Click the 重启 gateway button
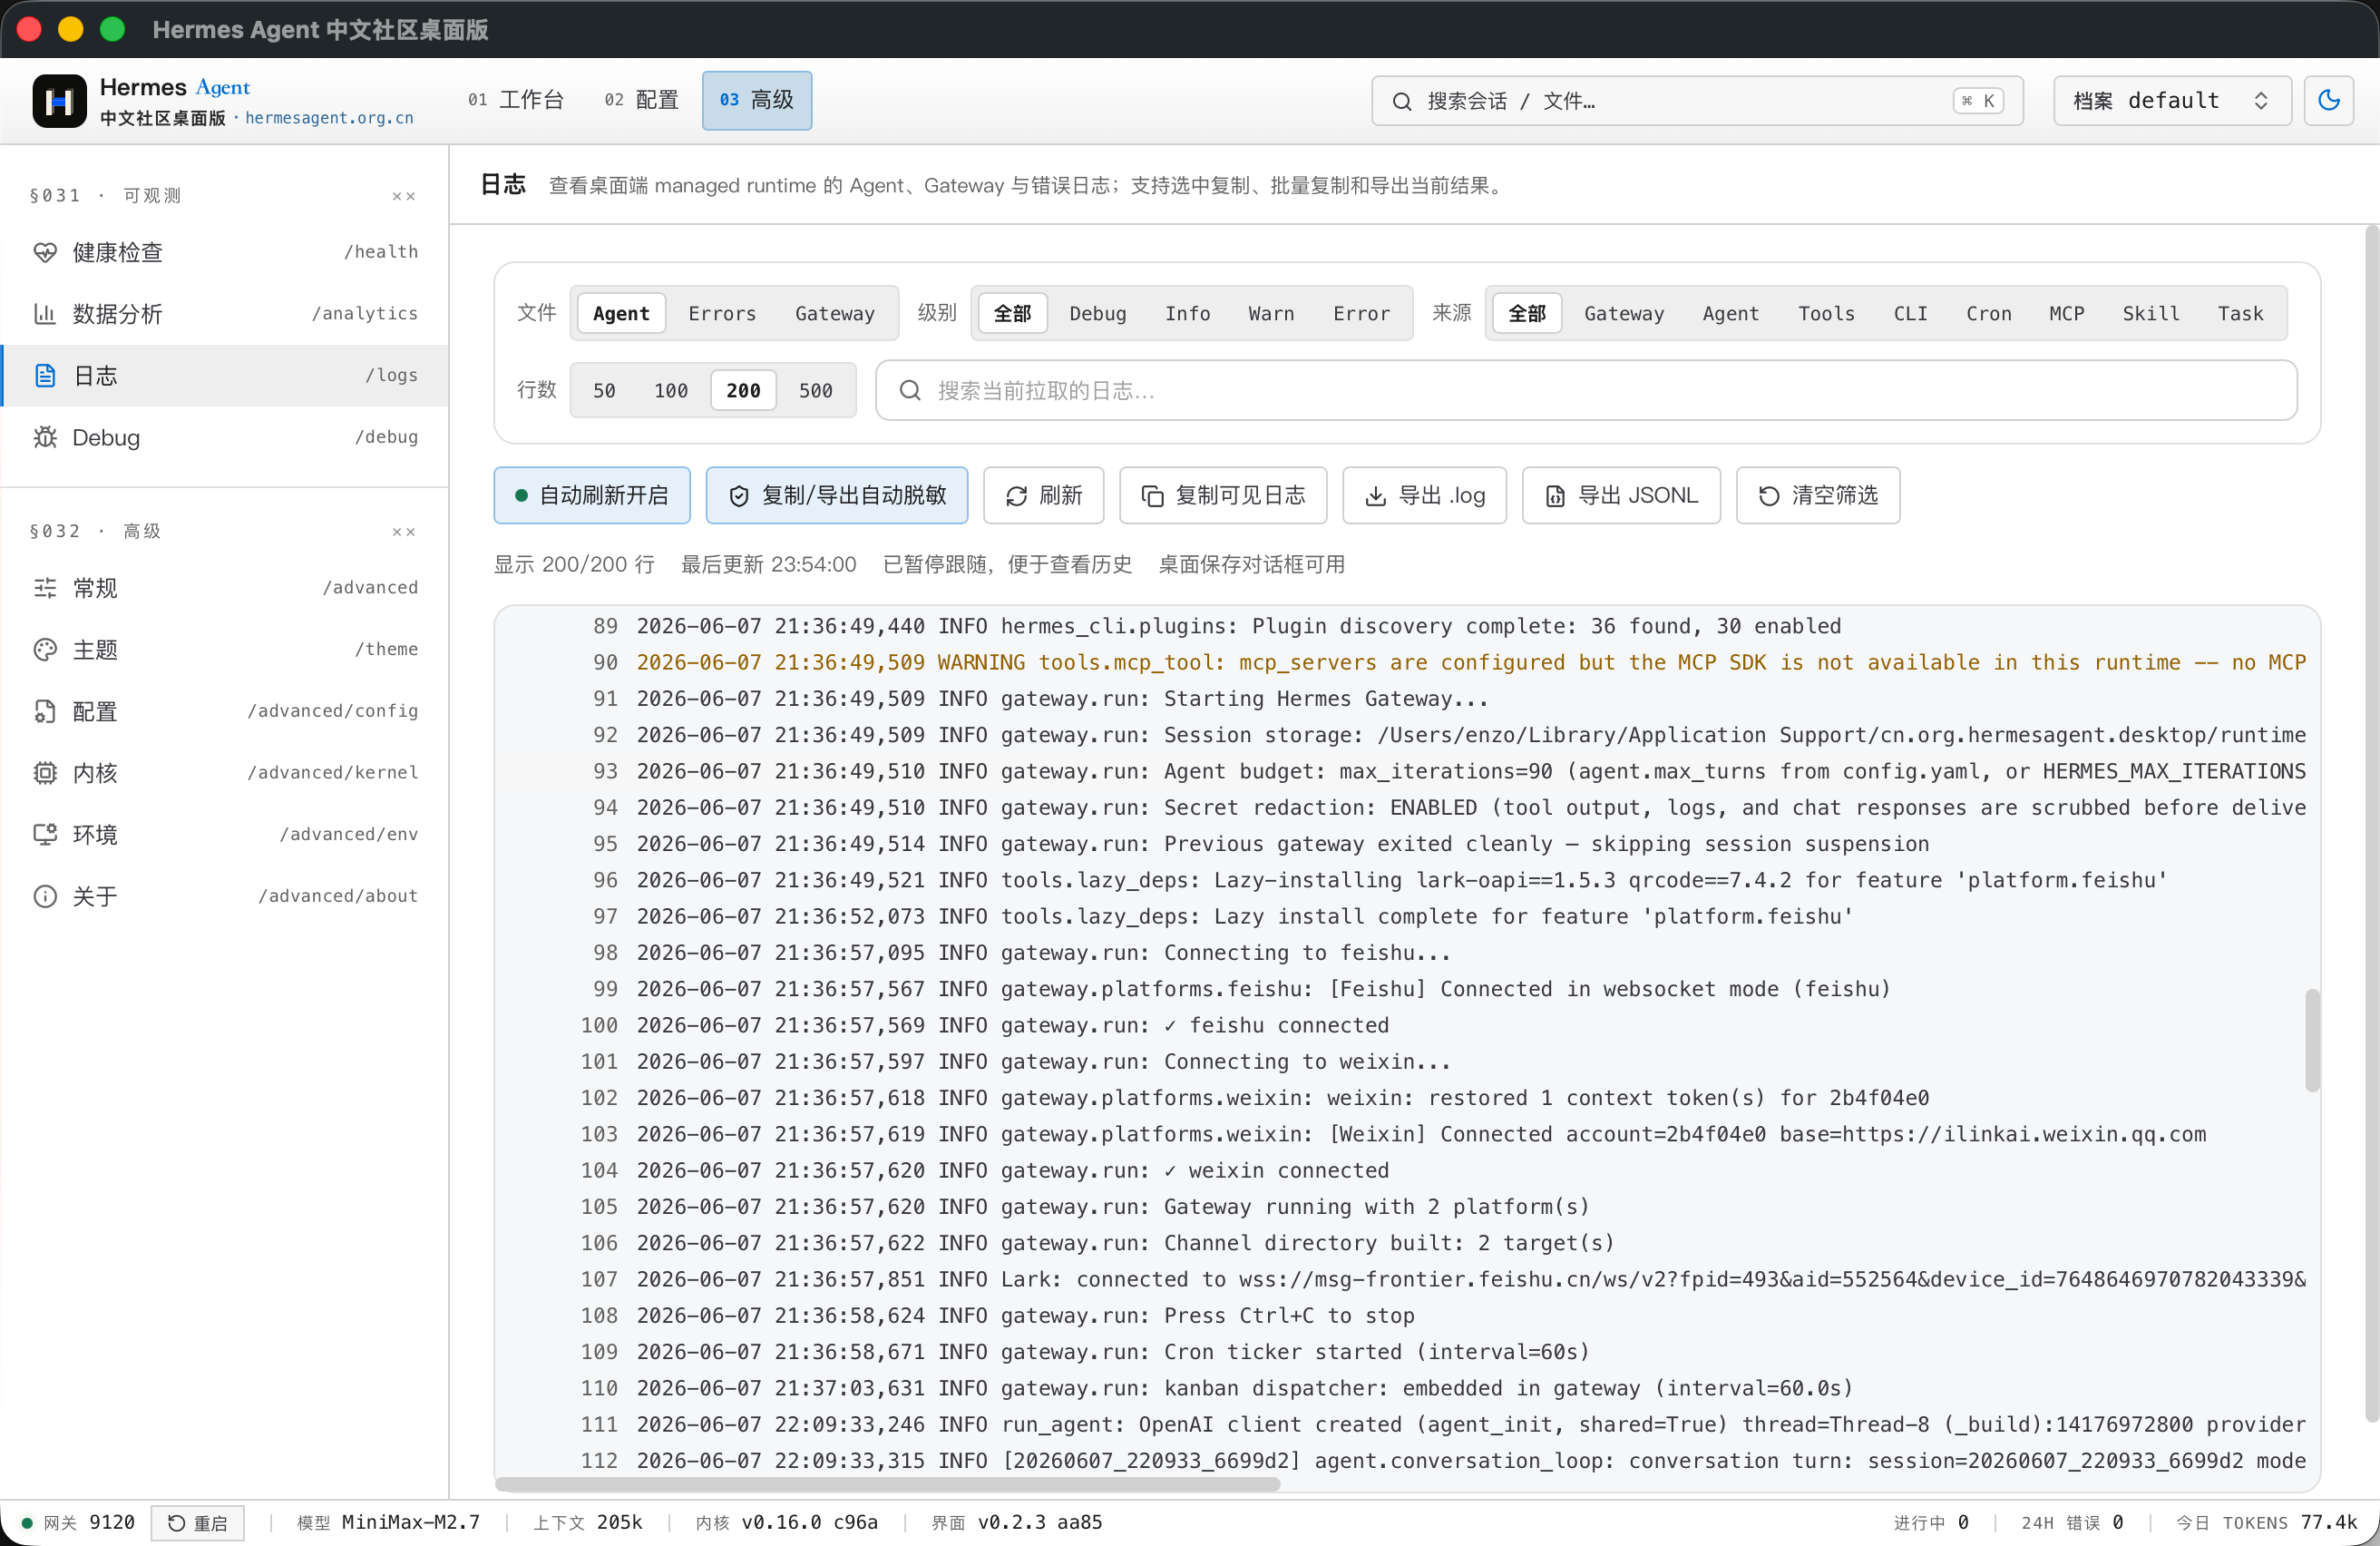Image resolution: width=2380 pixels, height=1546 pixels. 197,1523
